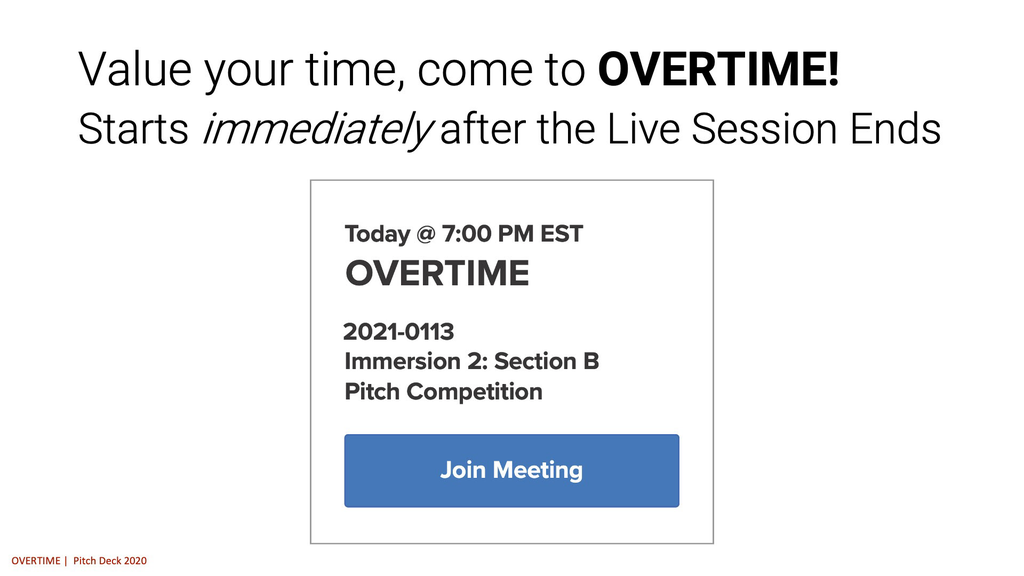
Task: Click the OVERTIME | Pitch Deck 2020 footer
Action: tap(80, 561)
